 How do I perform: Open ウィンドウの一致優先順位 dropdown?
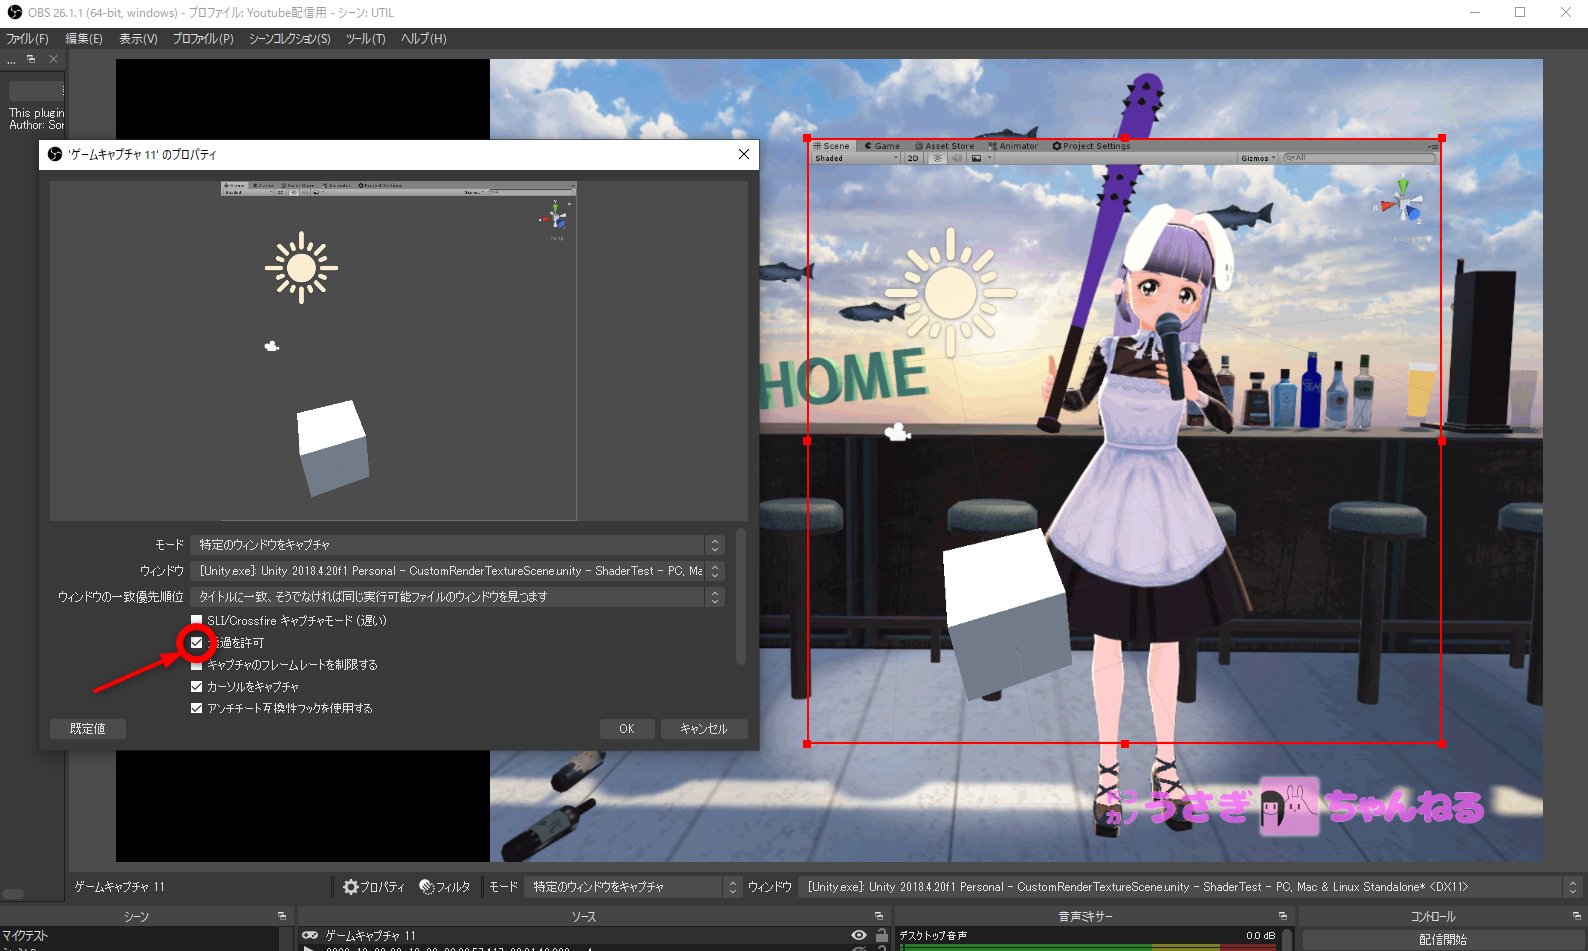[x=457, y=597]
